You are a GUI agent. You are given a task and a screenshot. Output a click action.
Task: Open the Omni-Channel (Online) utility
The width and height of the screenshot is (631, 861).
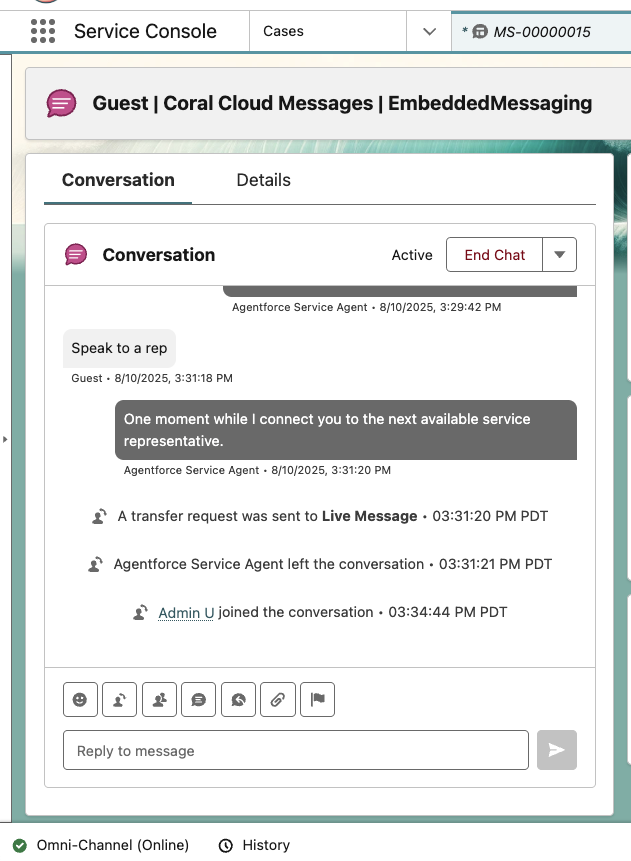100,845
